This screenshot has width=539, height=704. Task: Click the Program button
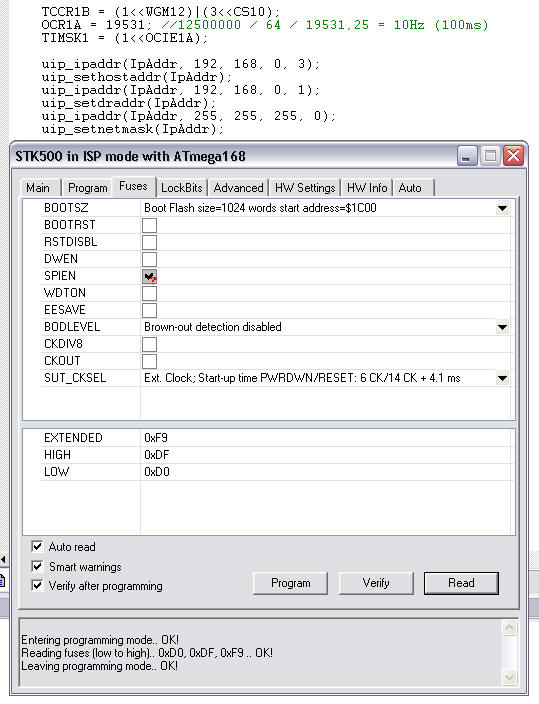291,583
